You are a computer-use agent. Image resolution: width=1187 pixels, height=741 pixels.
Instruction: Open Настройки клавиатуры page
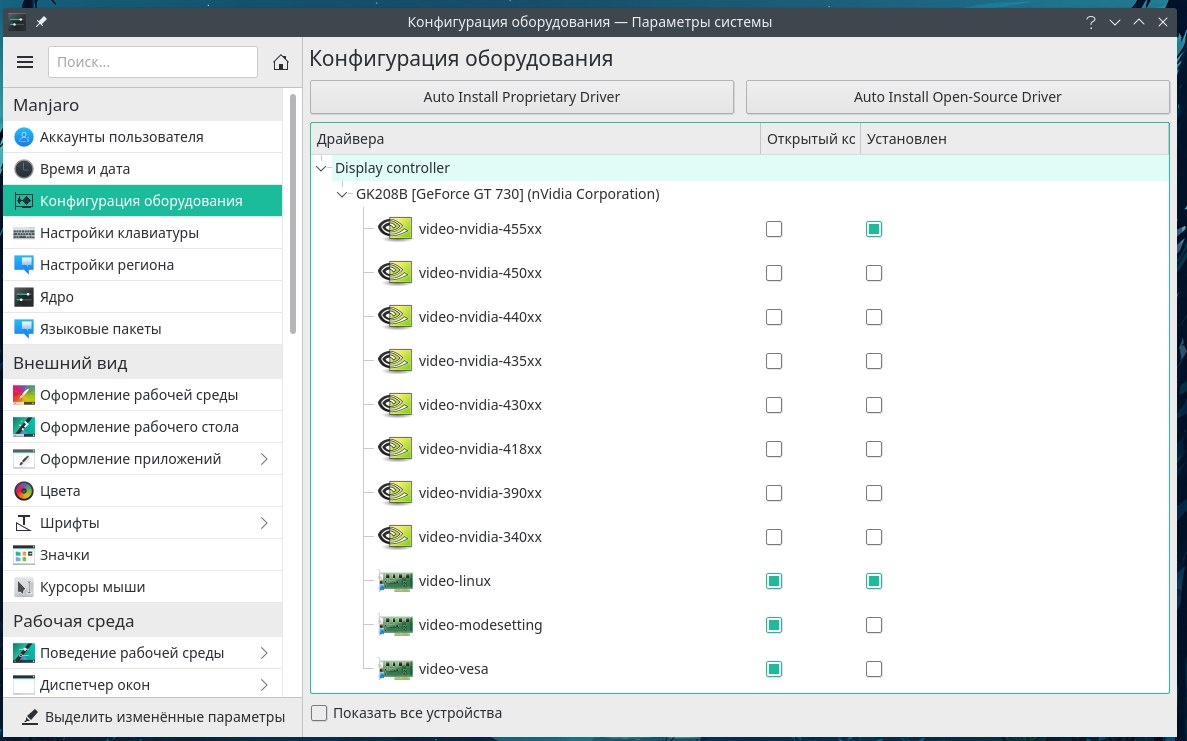143,233
